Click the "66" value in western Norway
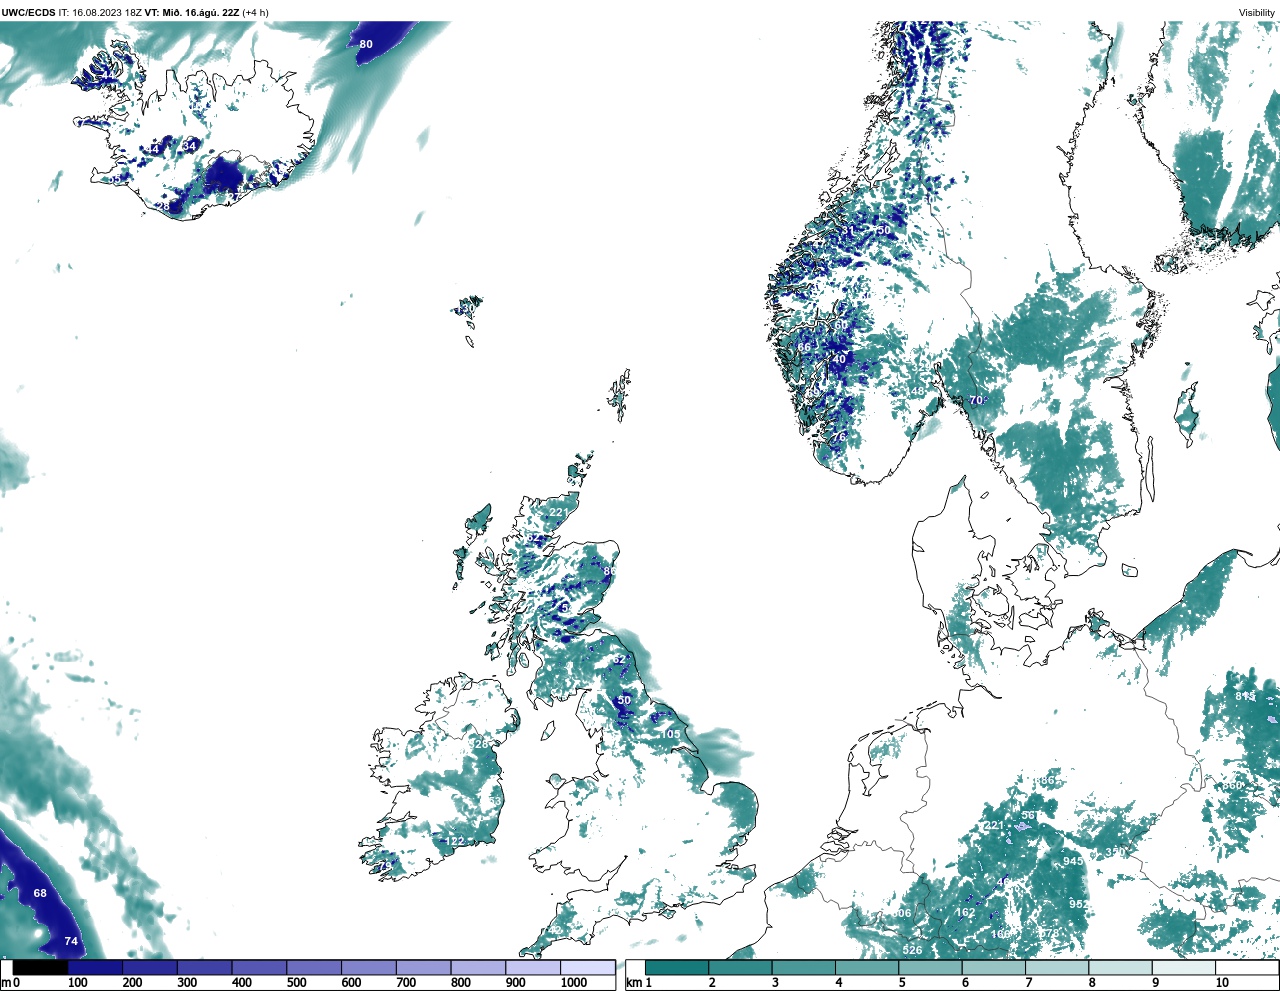The width and height of the screenshot is (1280, 991). 805,348
